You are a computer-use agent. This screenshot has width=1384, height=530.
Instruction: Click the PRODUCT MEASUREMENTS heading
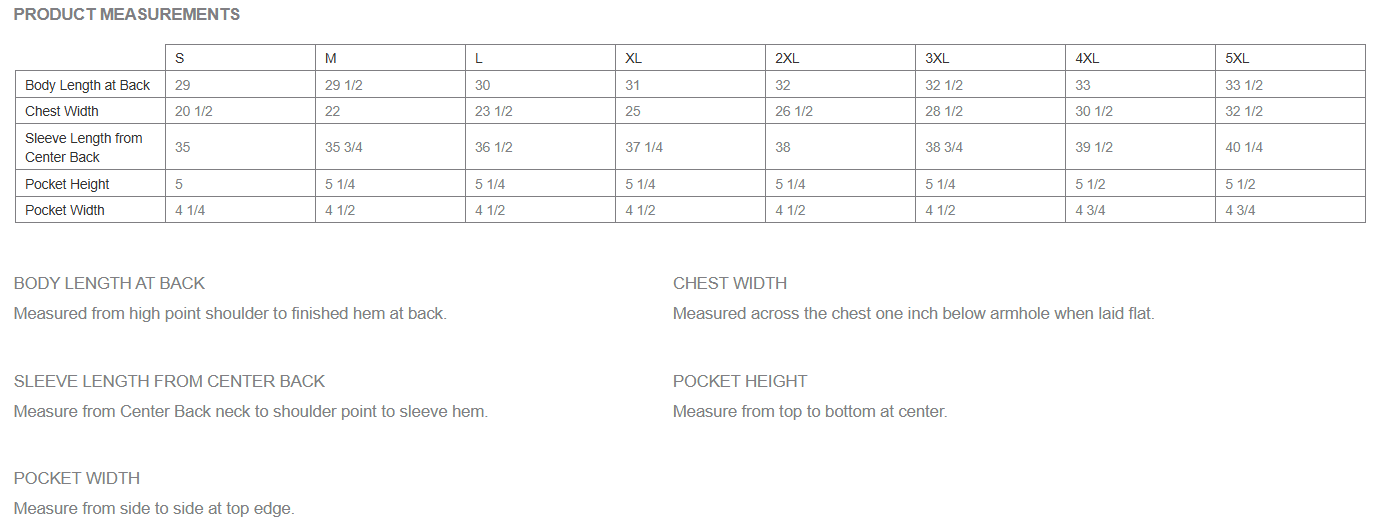coord(127,14)
